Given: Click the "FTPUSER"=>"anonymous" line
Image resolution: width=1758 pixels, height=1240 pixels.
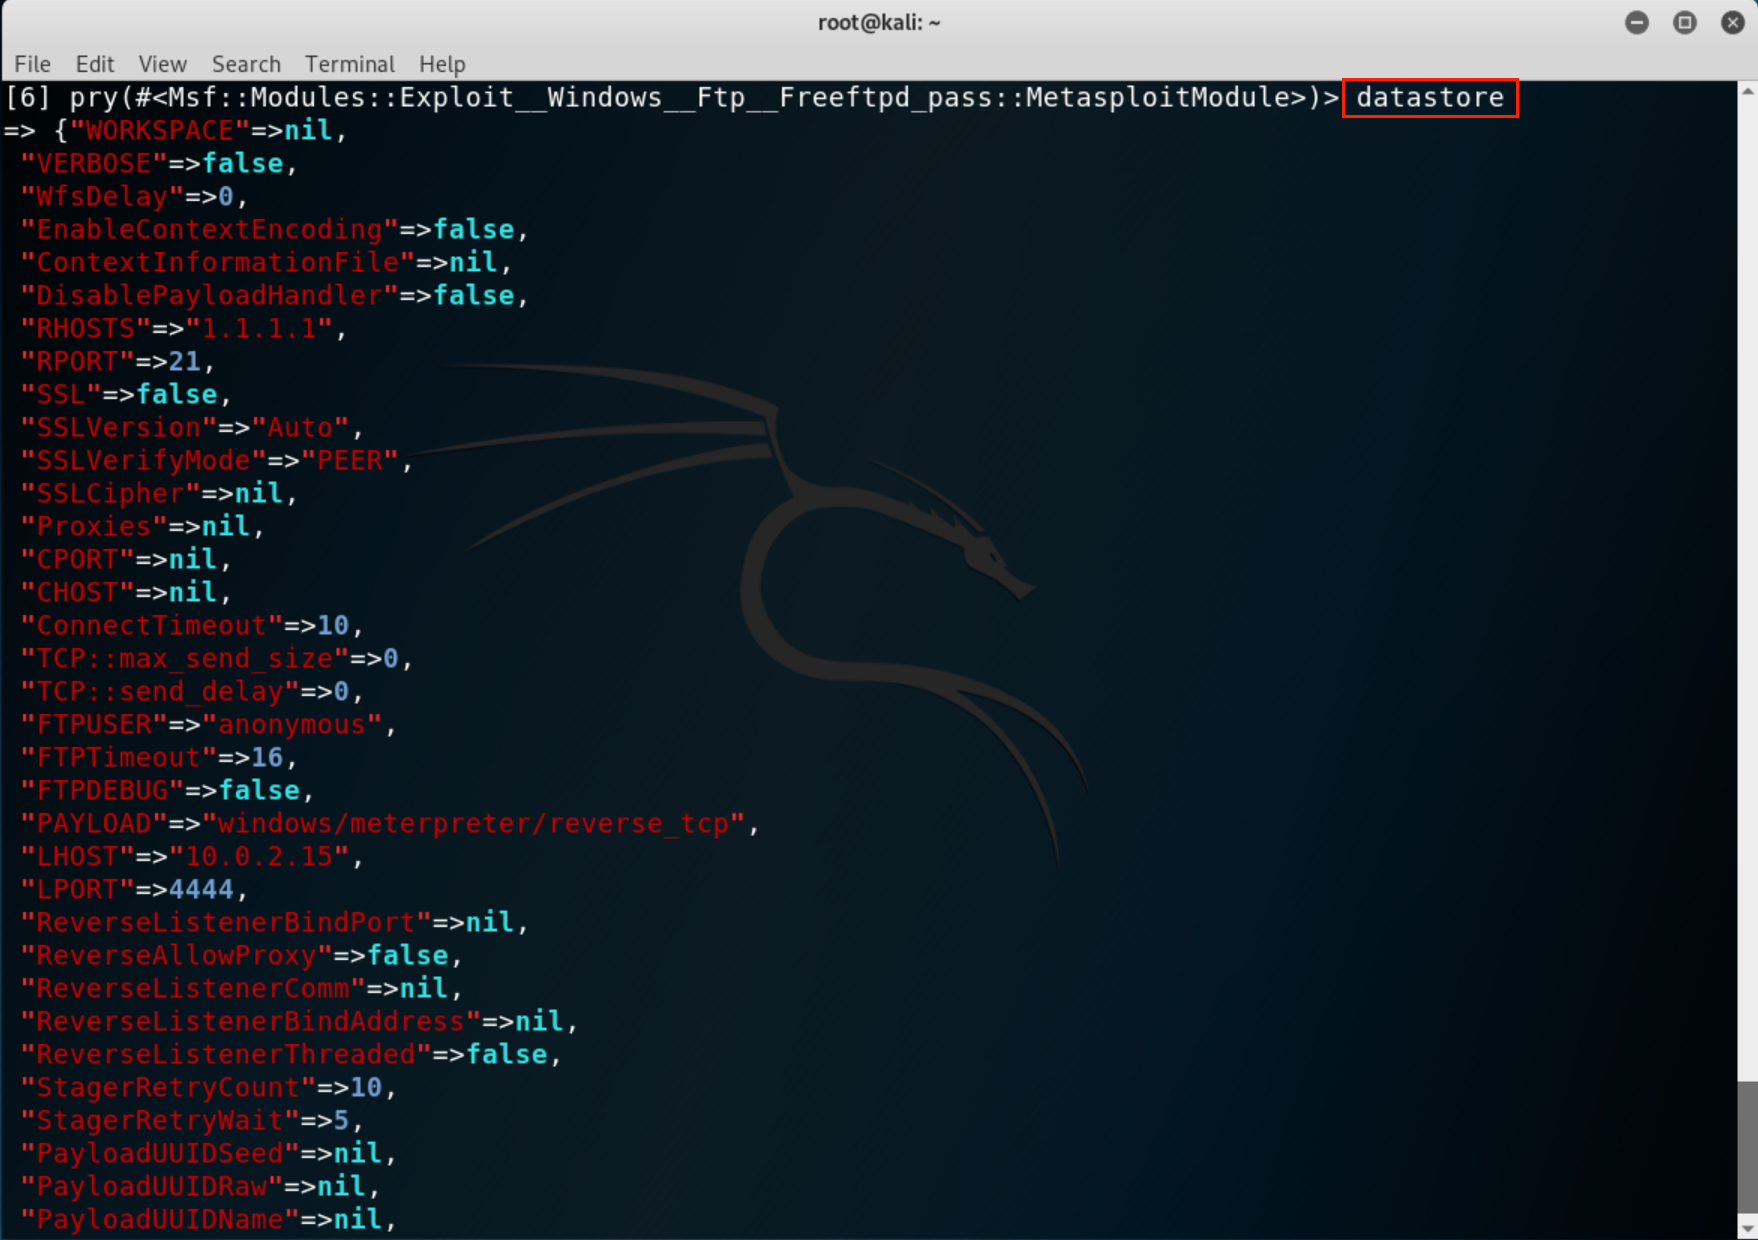Looking at the screenshot, I should click(209, 724).
